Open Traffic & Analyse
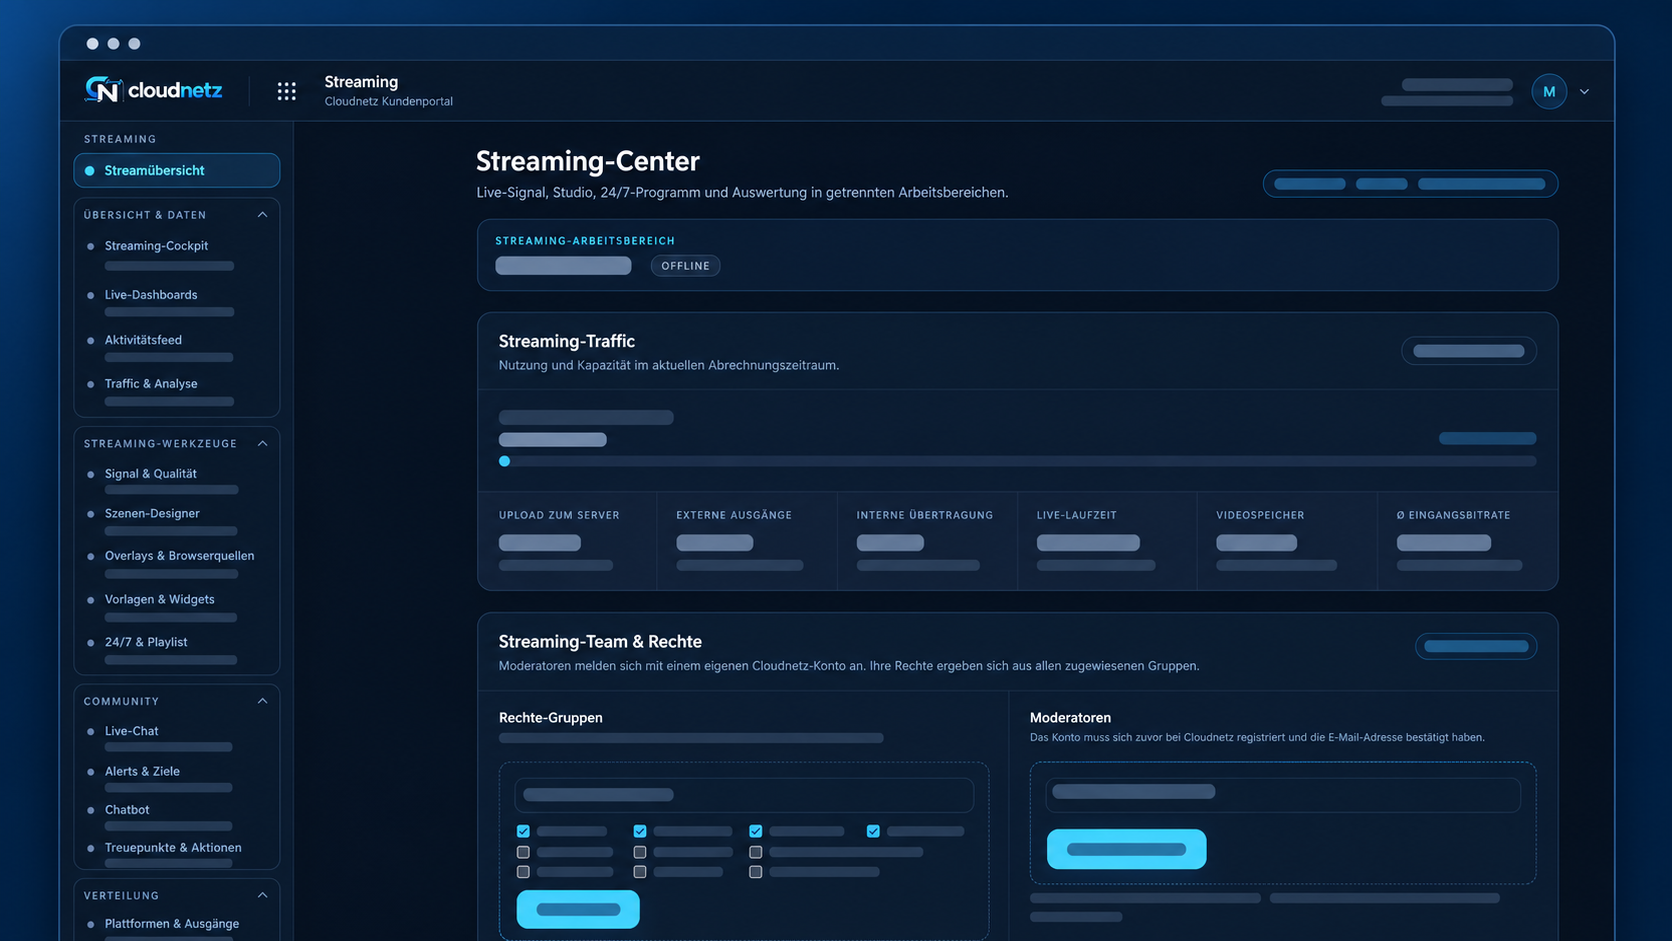Image resolution: width=1672 pixels, height=941 pixels. [x=151, y=384]
